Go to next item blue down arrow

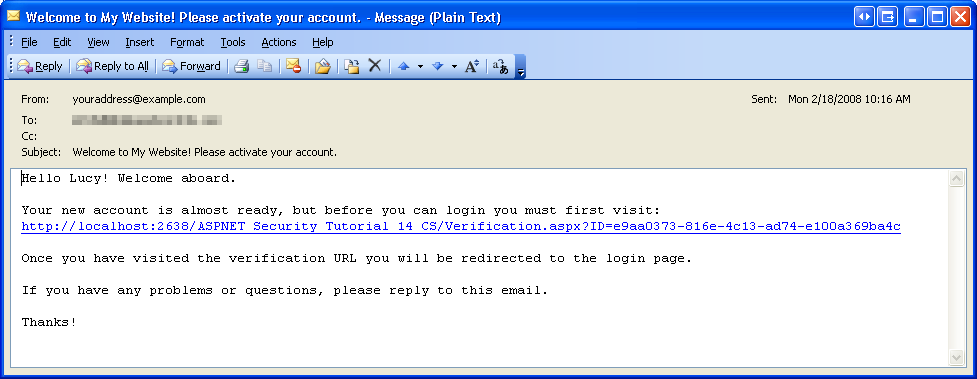point(437,66)
